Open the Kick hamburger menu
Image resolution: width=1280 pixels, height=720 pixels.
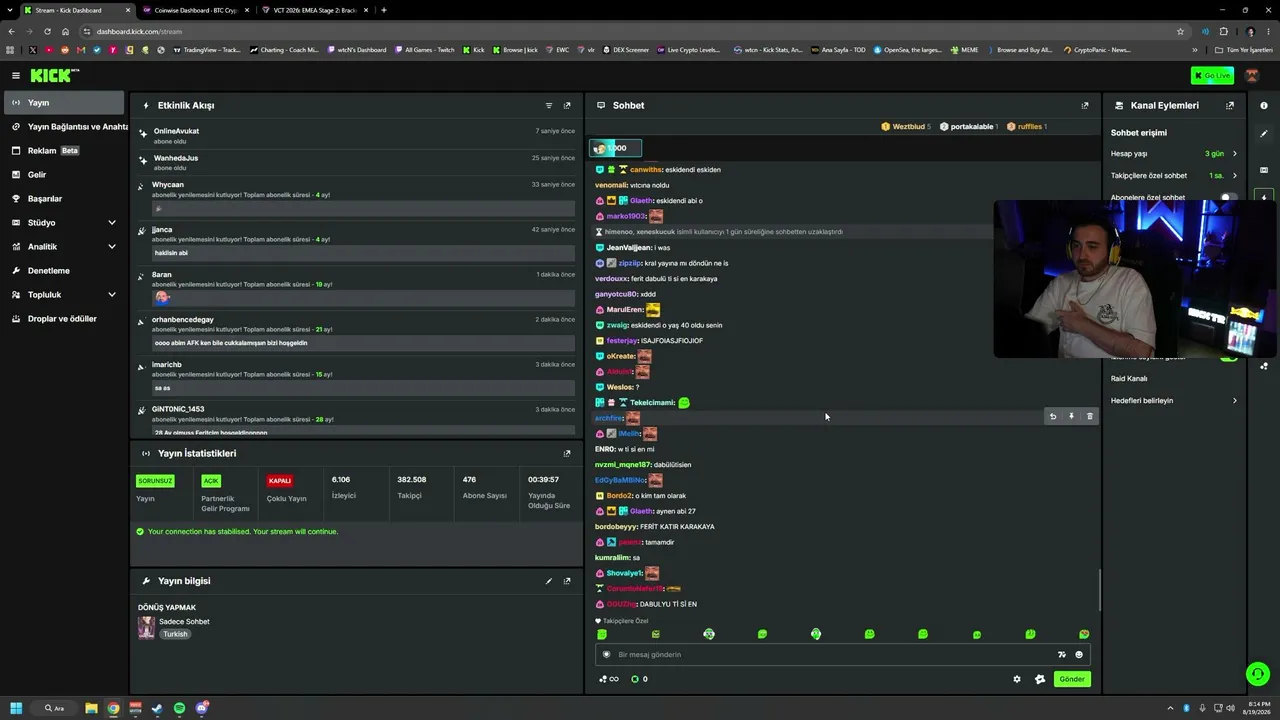coord(16,75)
